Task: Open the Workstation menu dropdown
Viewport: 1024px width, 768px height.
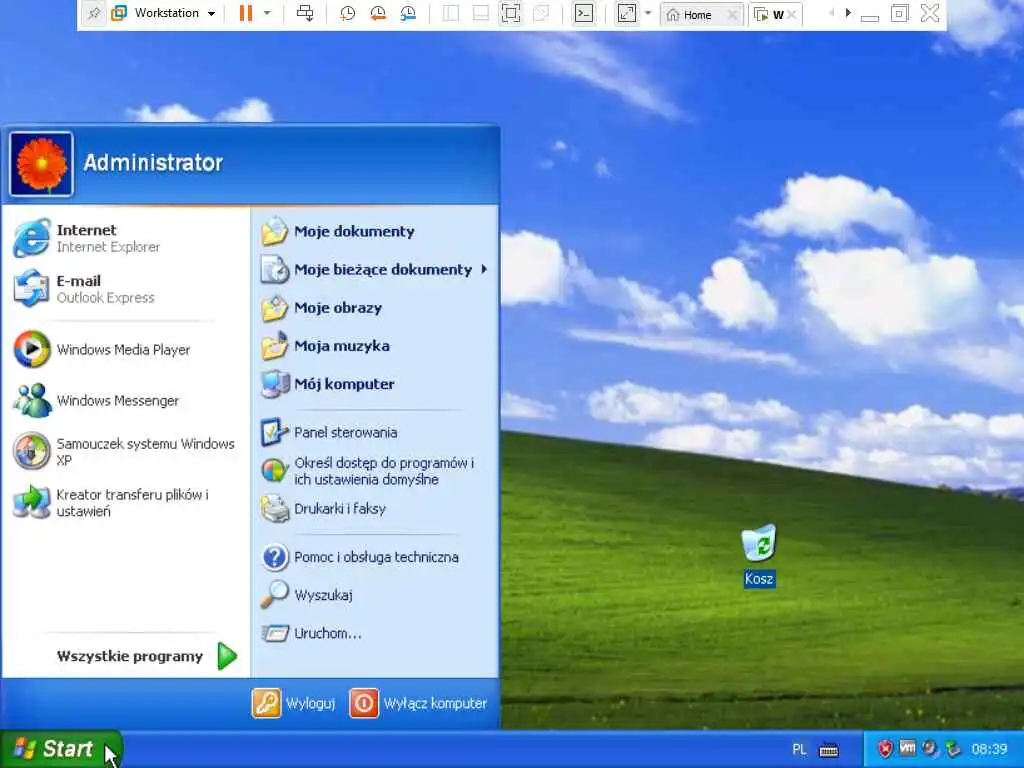Action: (165, 13)
